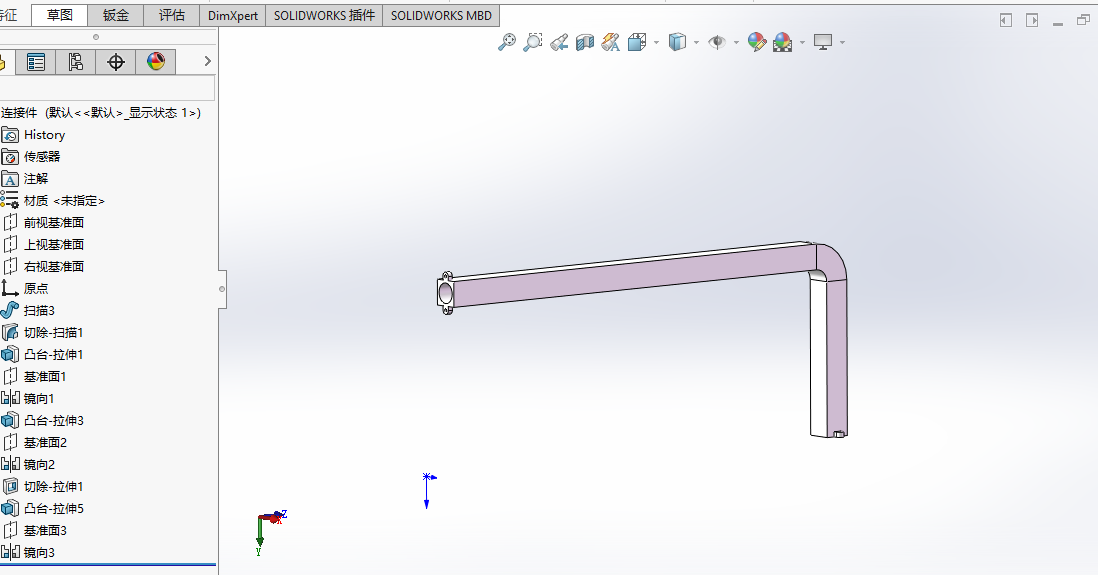This screenshot has height=575, width=1098.
Task: Toggle Hide/Show Items eye icon
Action: pos(717,42)
